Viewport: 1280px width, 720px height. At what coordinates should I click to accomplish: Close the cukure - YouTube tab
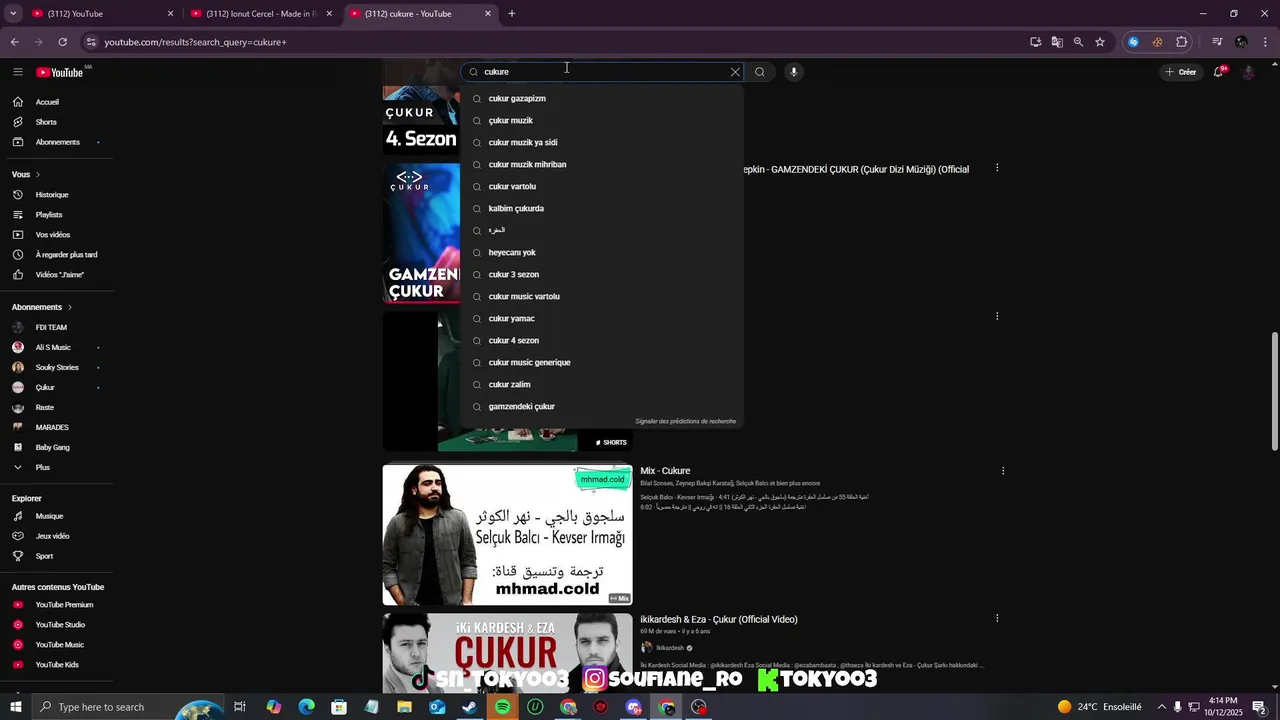click(488, 14)
